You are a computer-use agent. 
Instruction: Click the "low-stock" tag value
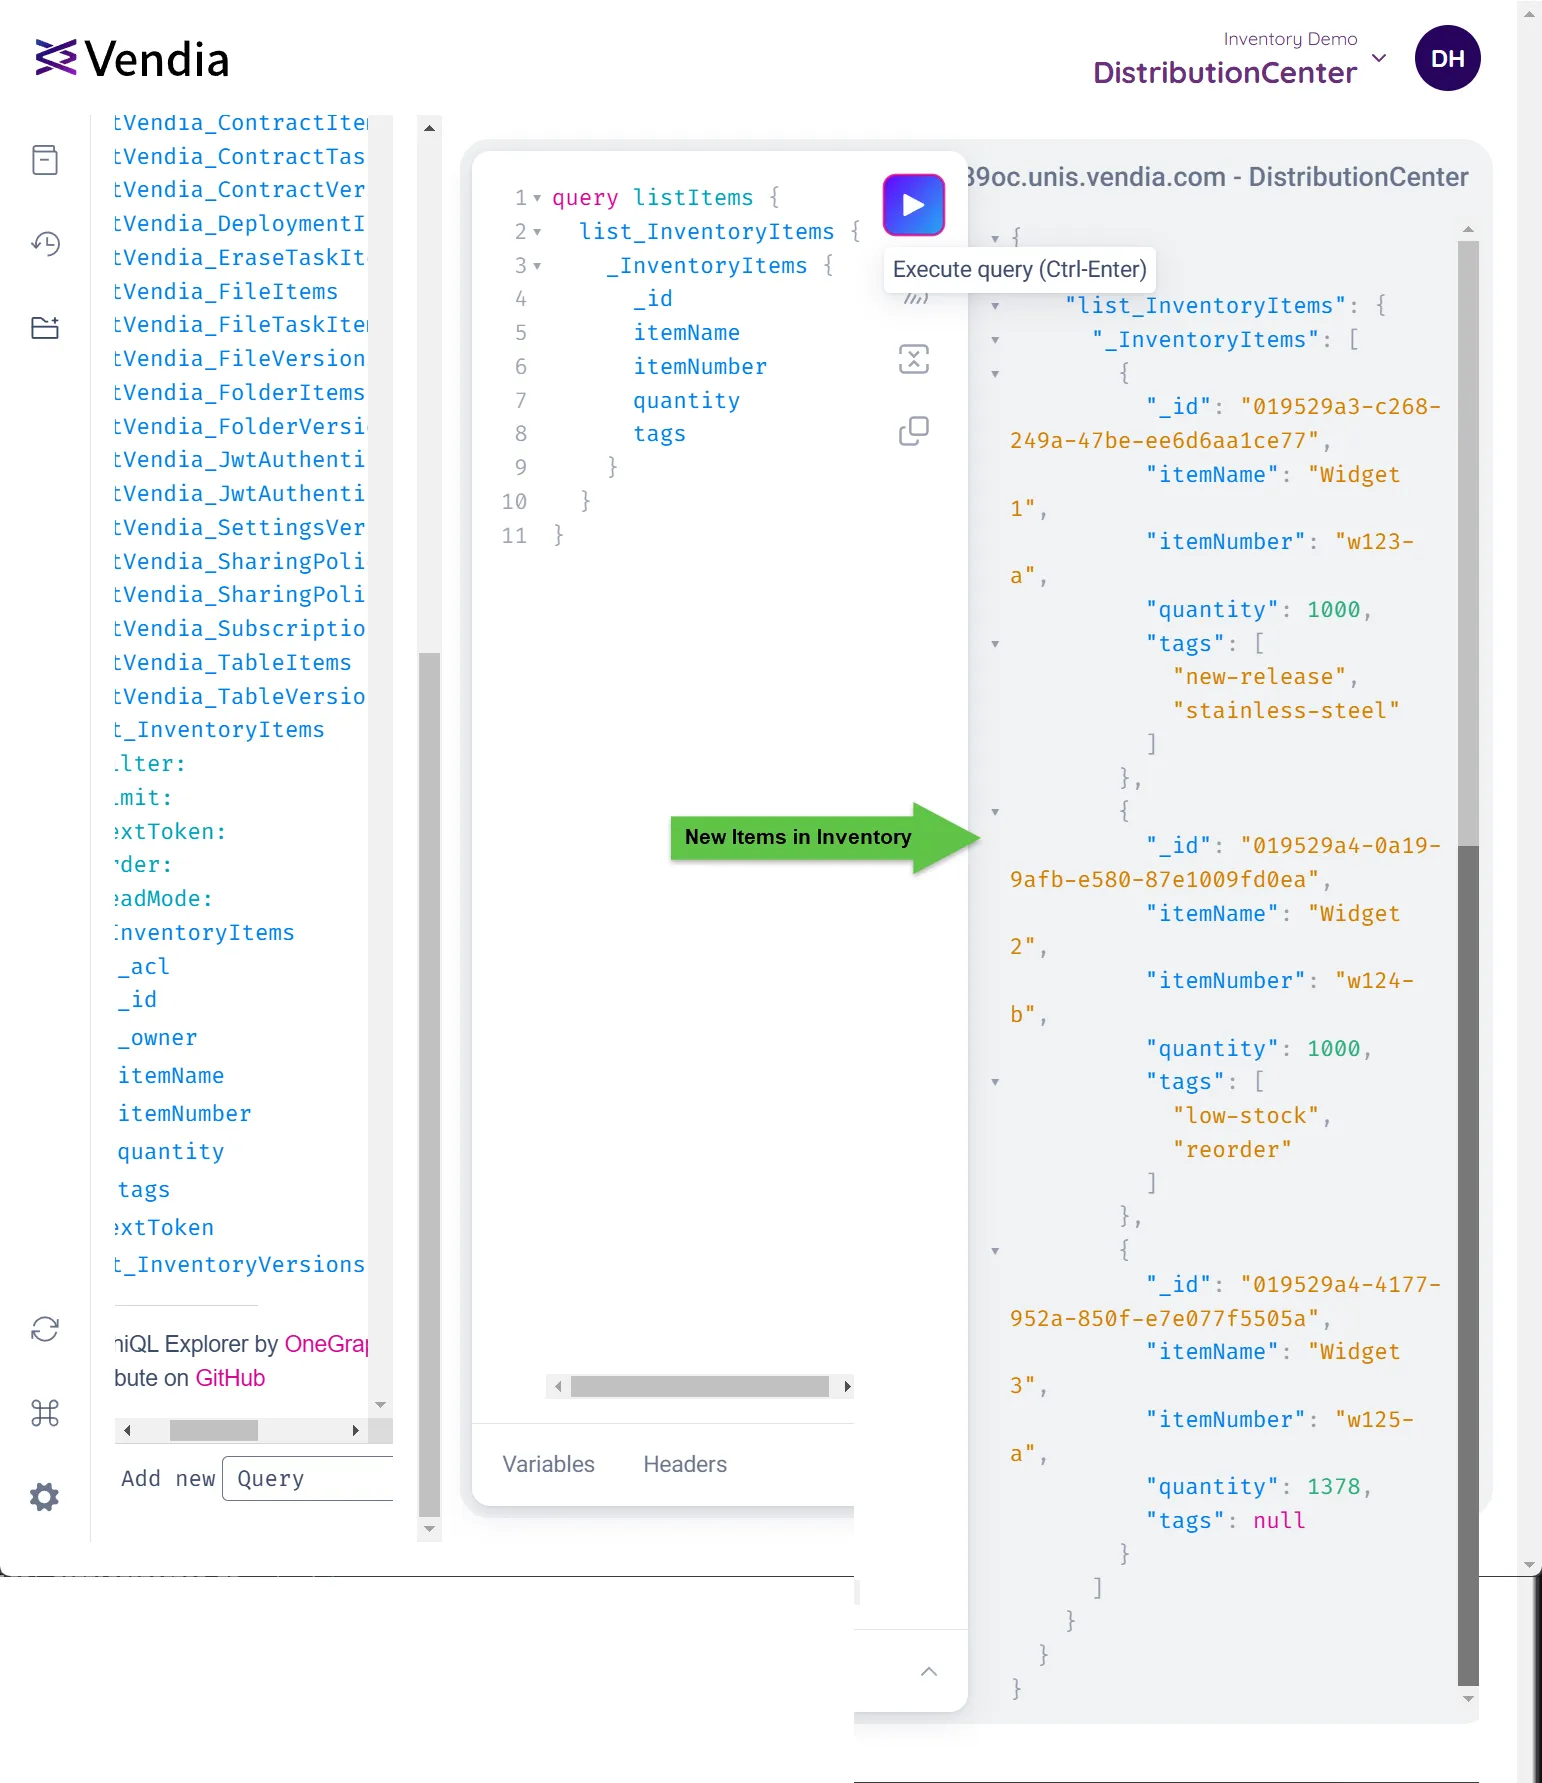pos(1246,1116)
